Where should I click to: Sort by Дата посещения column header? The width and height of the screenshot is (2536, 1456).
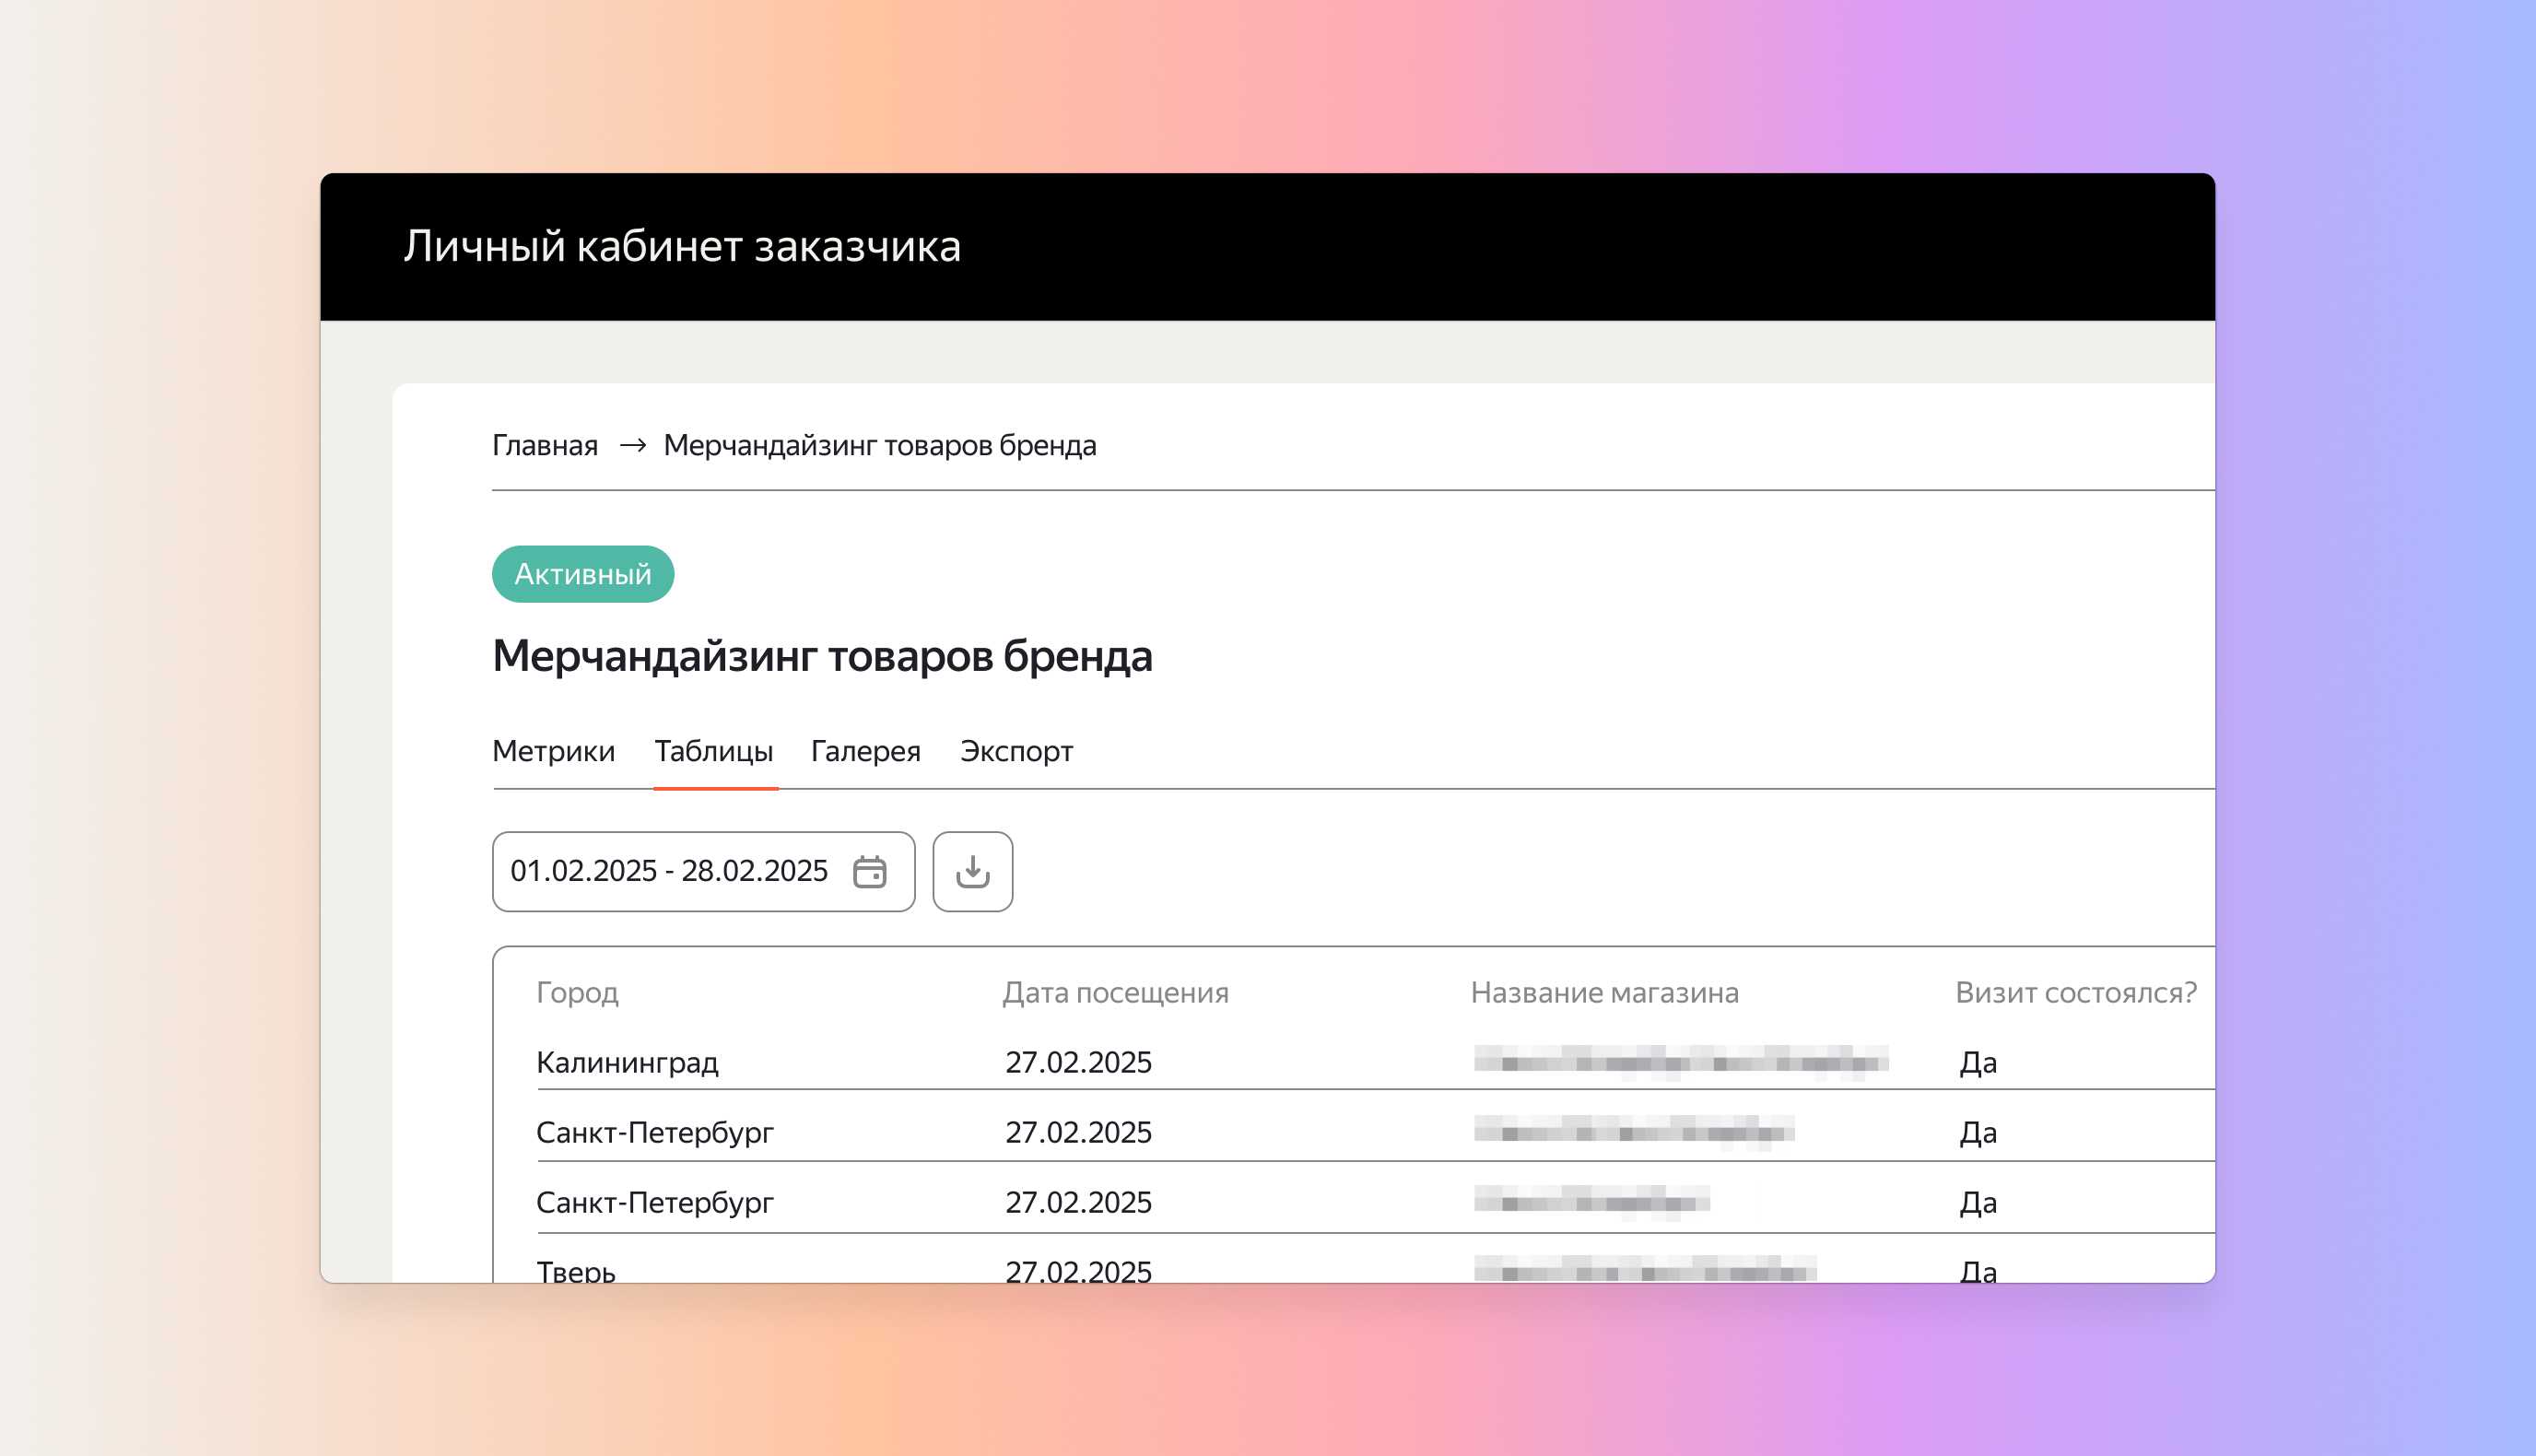coord(1115,992)
